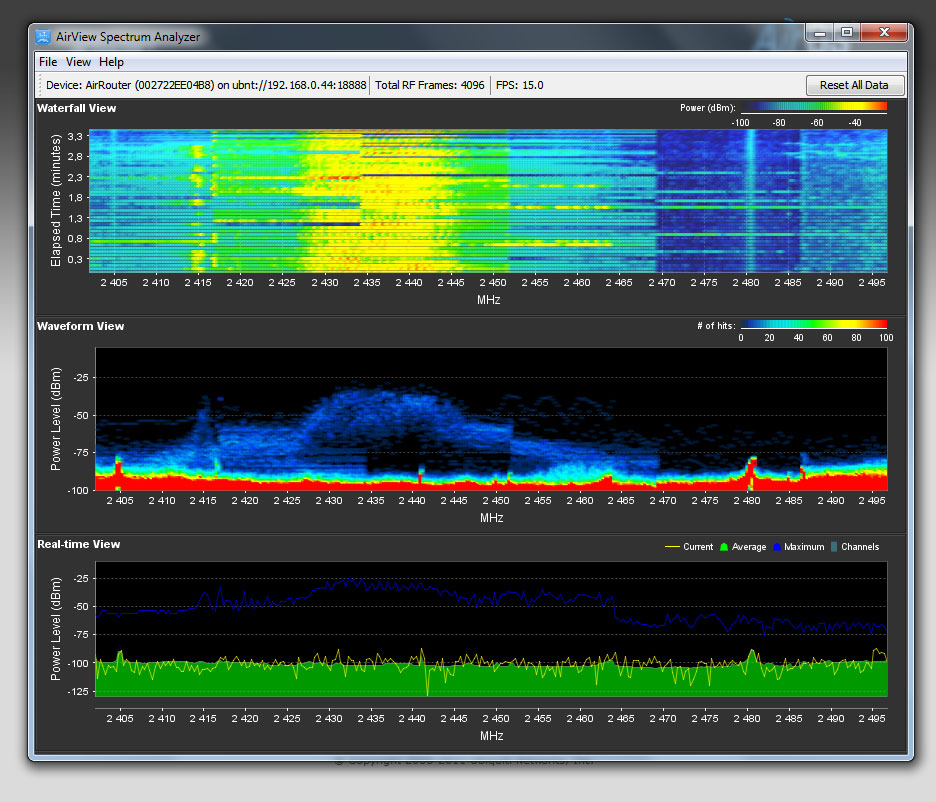Select the Waterfall View panel heading

tap(76, 108)
